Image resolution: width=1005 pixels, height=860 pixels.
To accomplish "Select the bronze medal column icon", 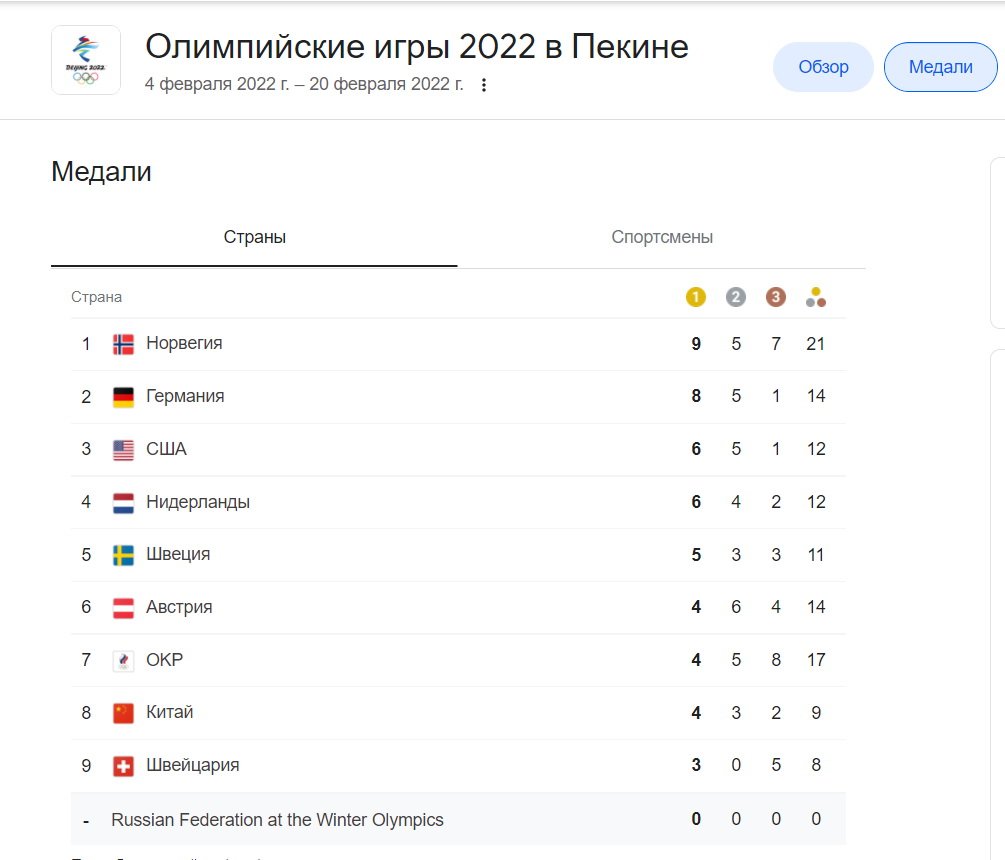I will tap(775, 296).
